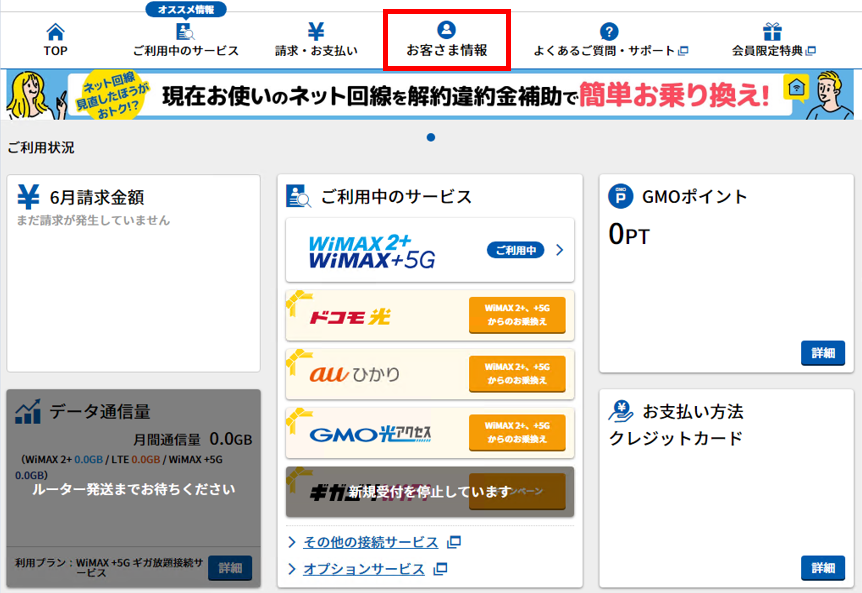Click the service icon in ご利用中のサービス card

tap(299, 196)
